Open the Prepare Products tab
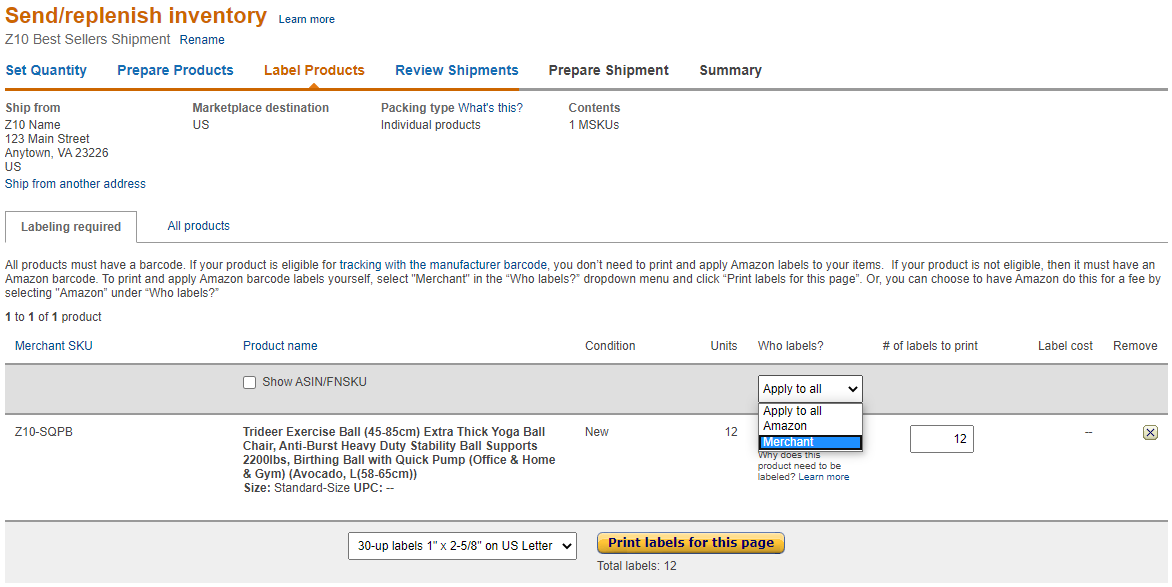1172x587 pixels. click(175, 70)
